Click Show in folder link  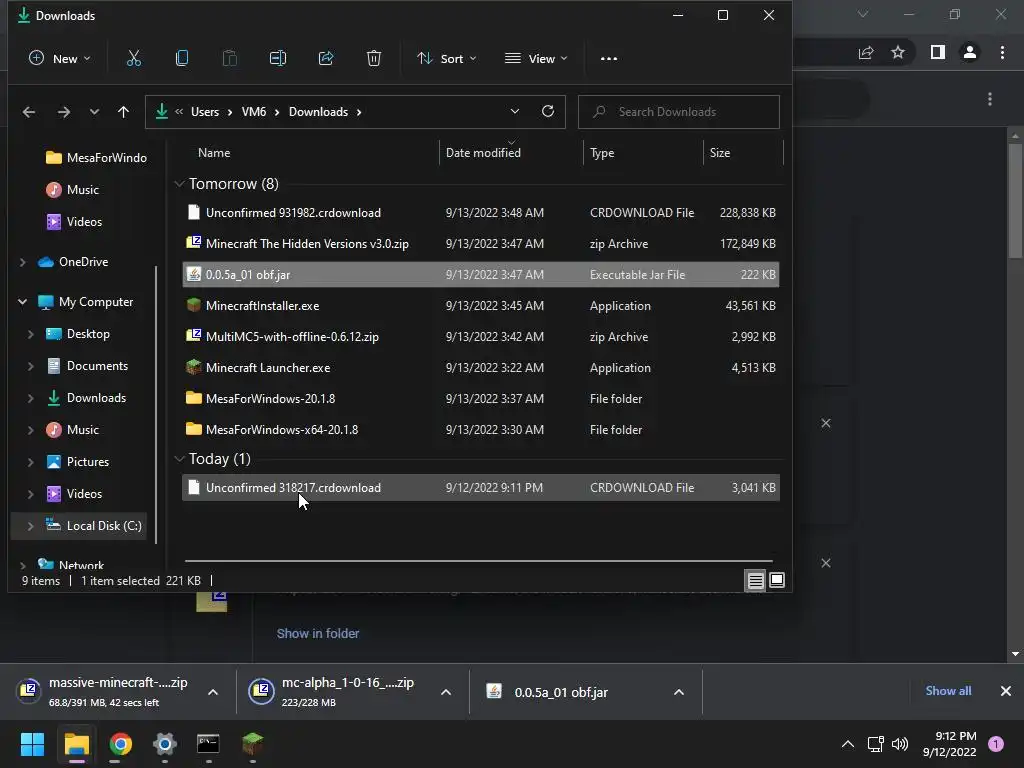coord(318,633)
